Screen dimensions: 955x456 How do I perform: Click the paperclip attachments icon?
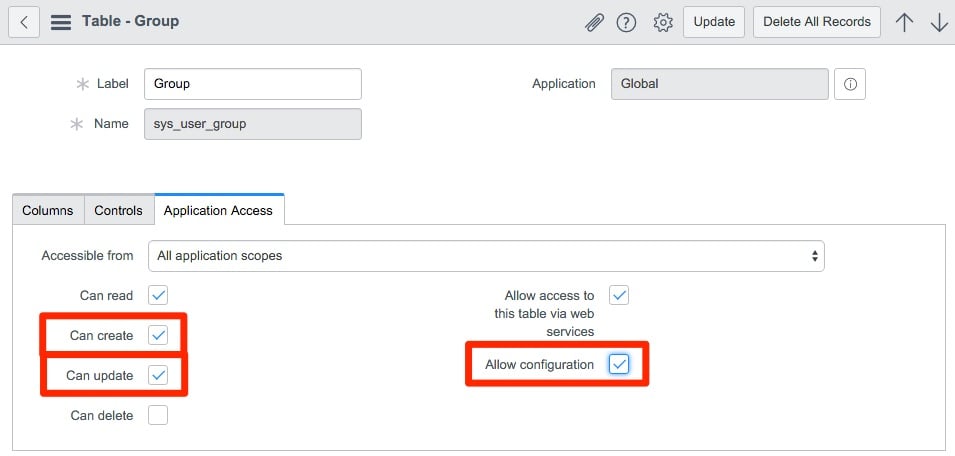click(595, 22)
